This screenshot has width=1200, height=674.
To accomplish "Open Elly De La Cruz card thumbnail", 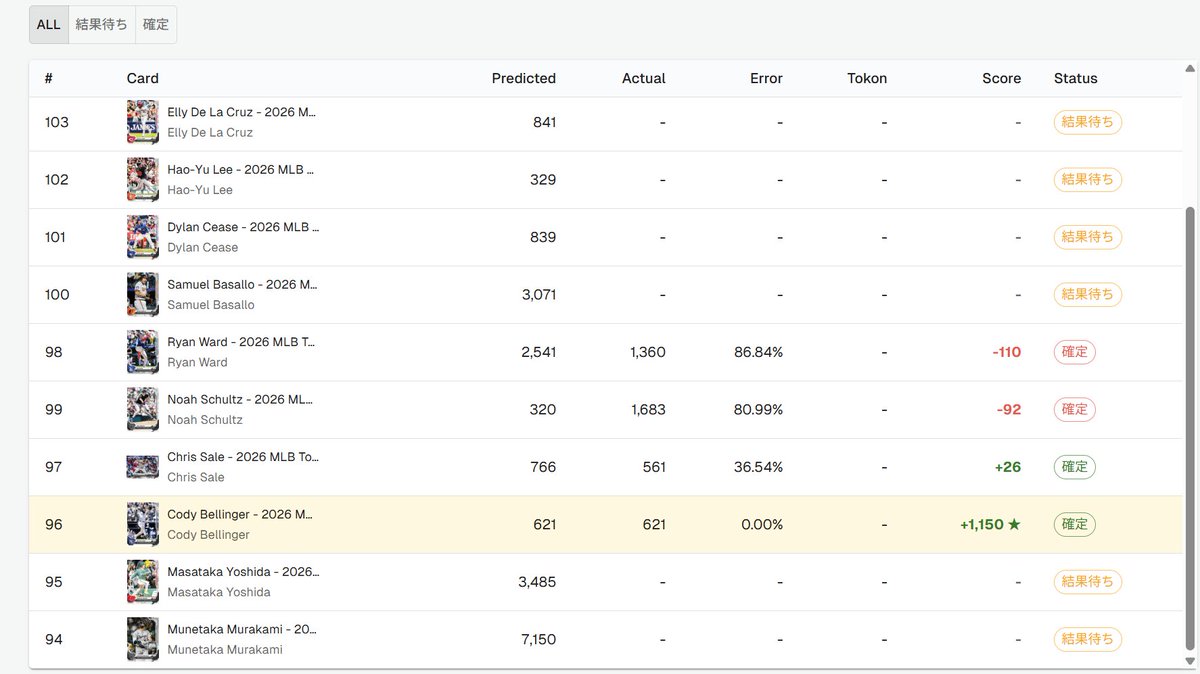I will (x=143, y=122).
